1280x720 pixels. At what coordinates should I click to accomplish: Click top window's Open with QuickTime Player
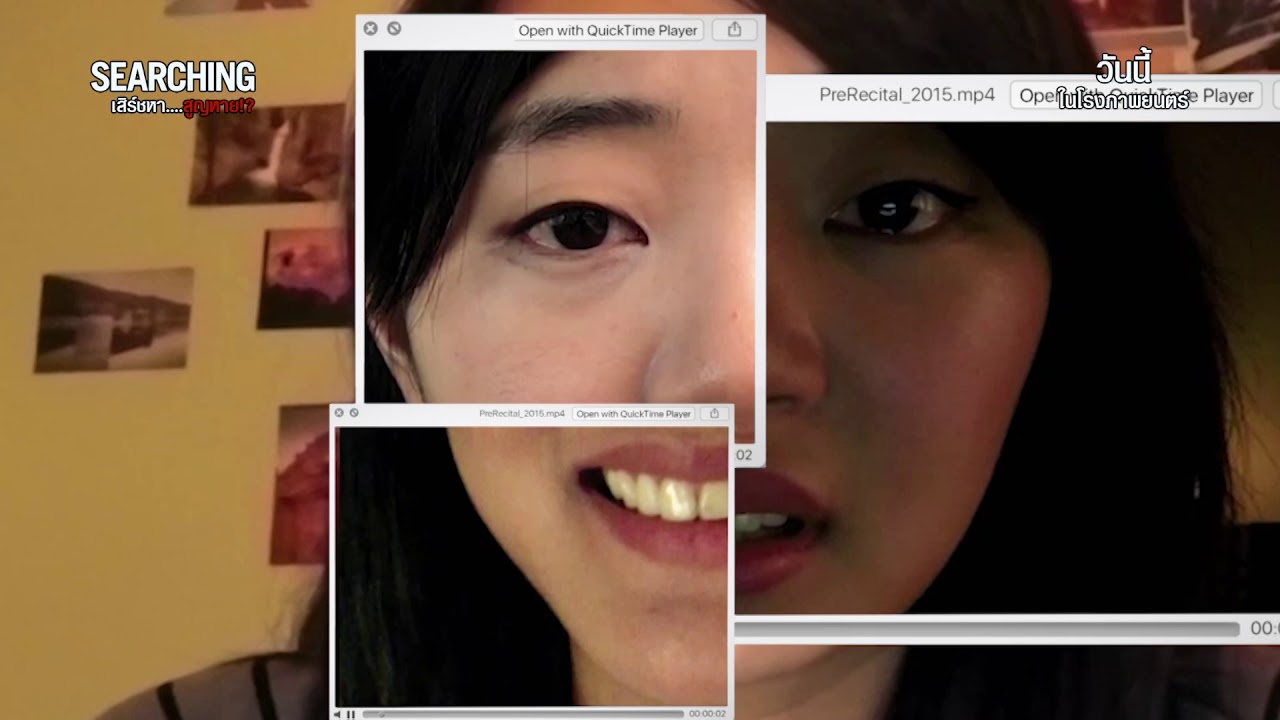608,30
